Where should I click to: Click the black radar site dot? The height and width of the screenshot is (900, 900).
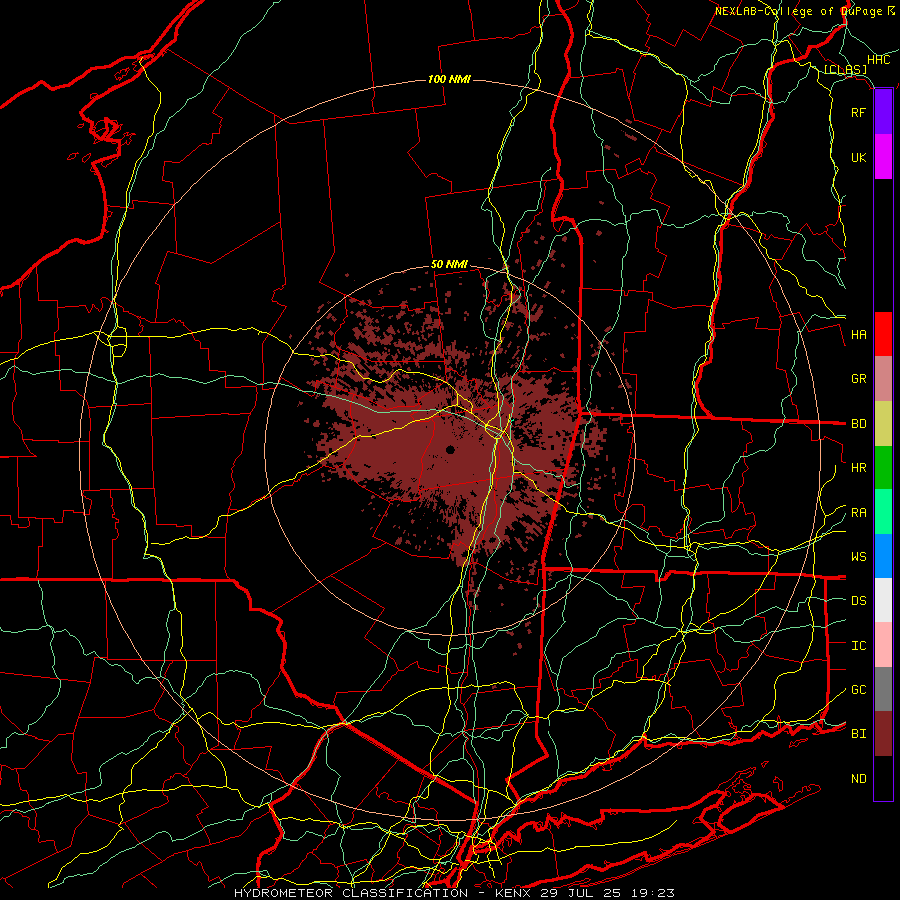(450, 449)
